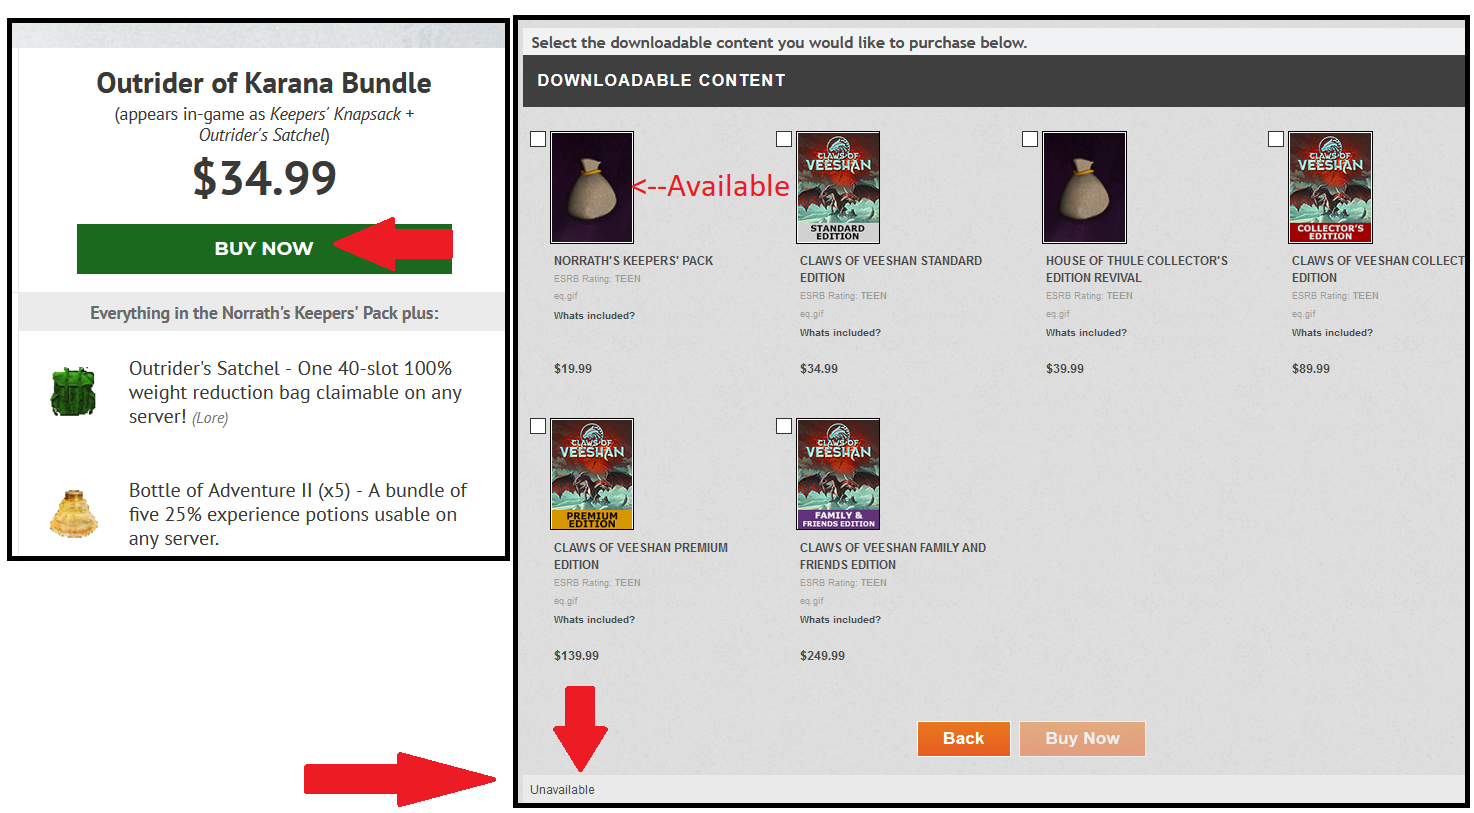Viewport: 1474px width, 813px height.
Task: Open "Whats included?" for Premium Edition
Action: (594, 620)
